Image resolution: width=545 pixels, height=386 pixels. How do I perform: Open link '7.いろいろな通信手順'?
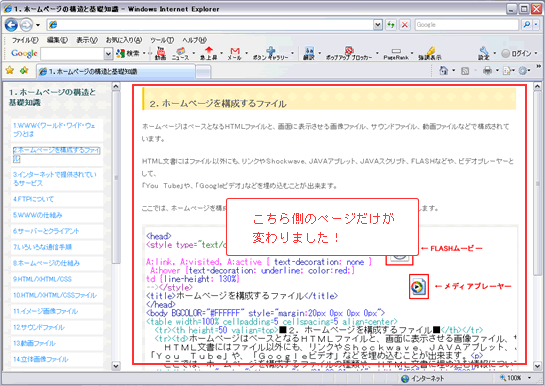pyautogui.click(x=42, y=247)
